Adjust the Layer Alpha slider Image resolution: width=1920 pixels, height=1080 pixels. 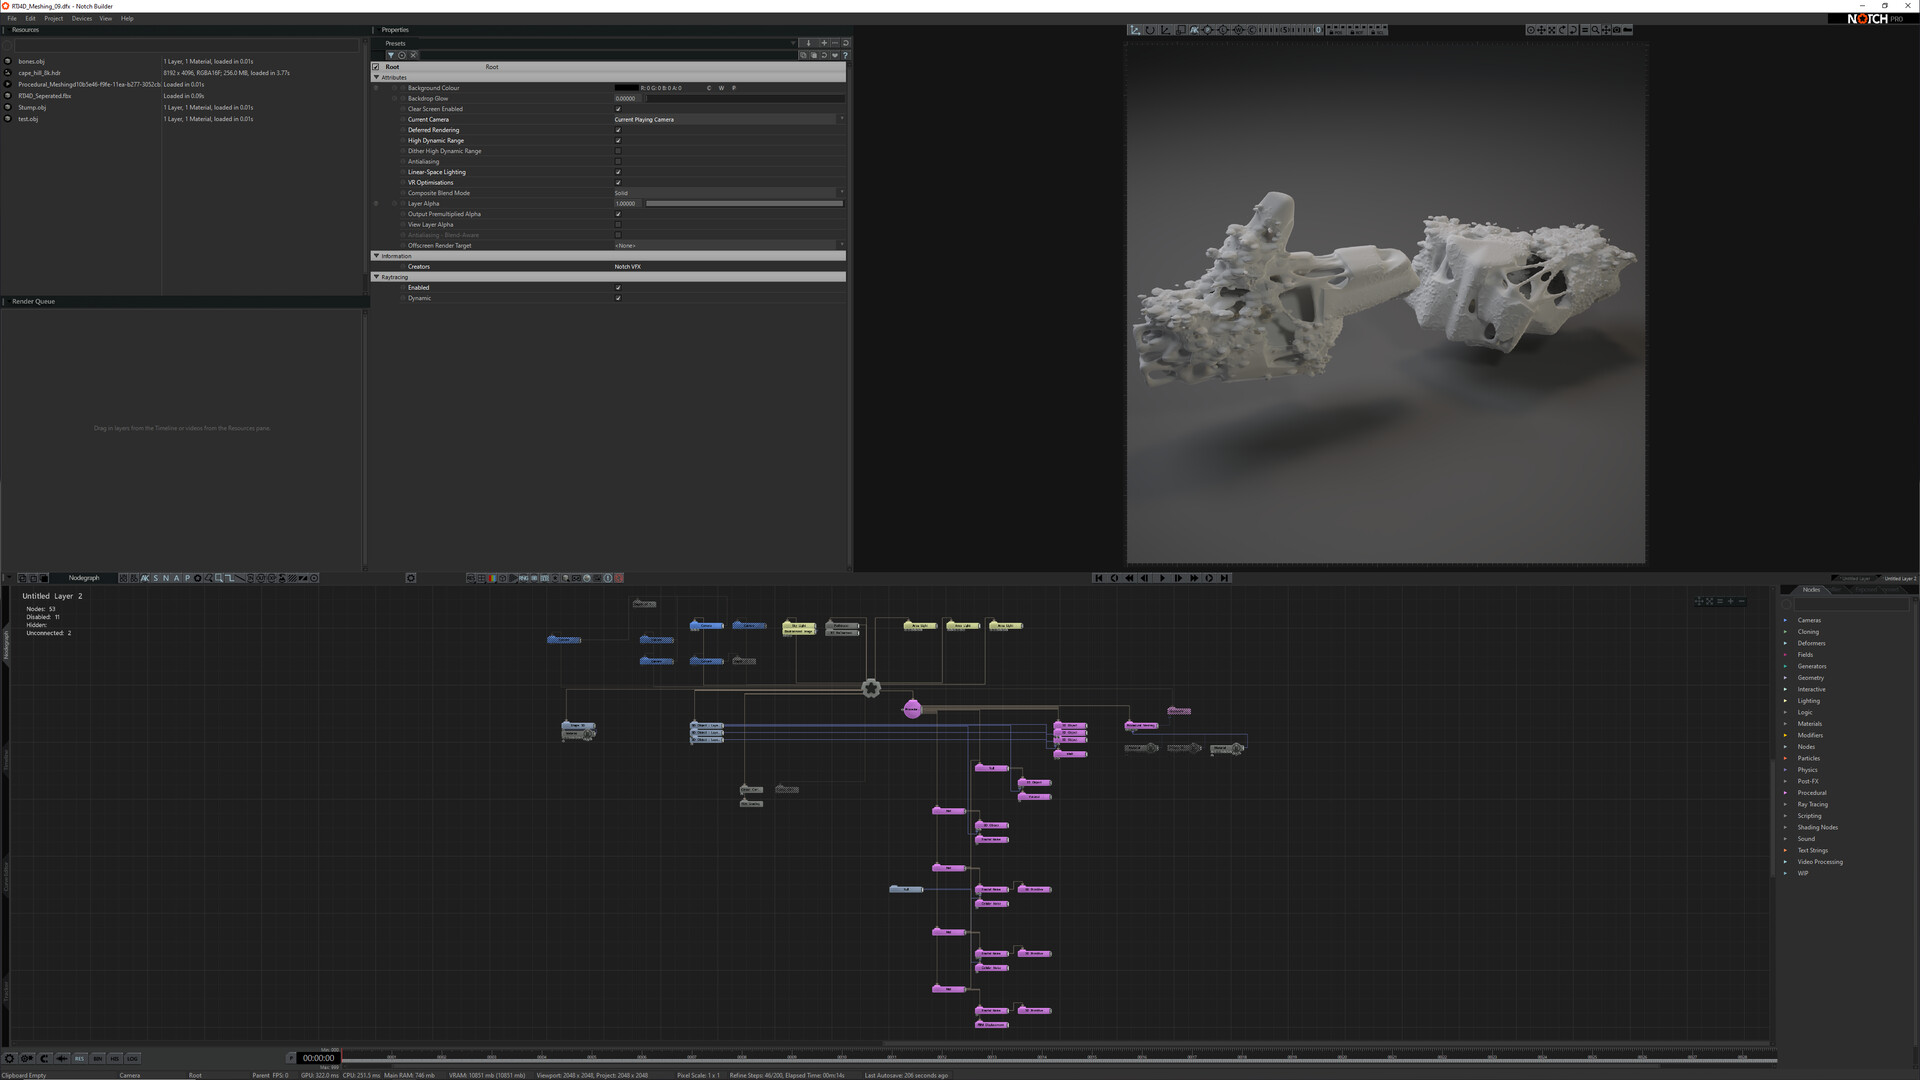point(744,204)
